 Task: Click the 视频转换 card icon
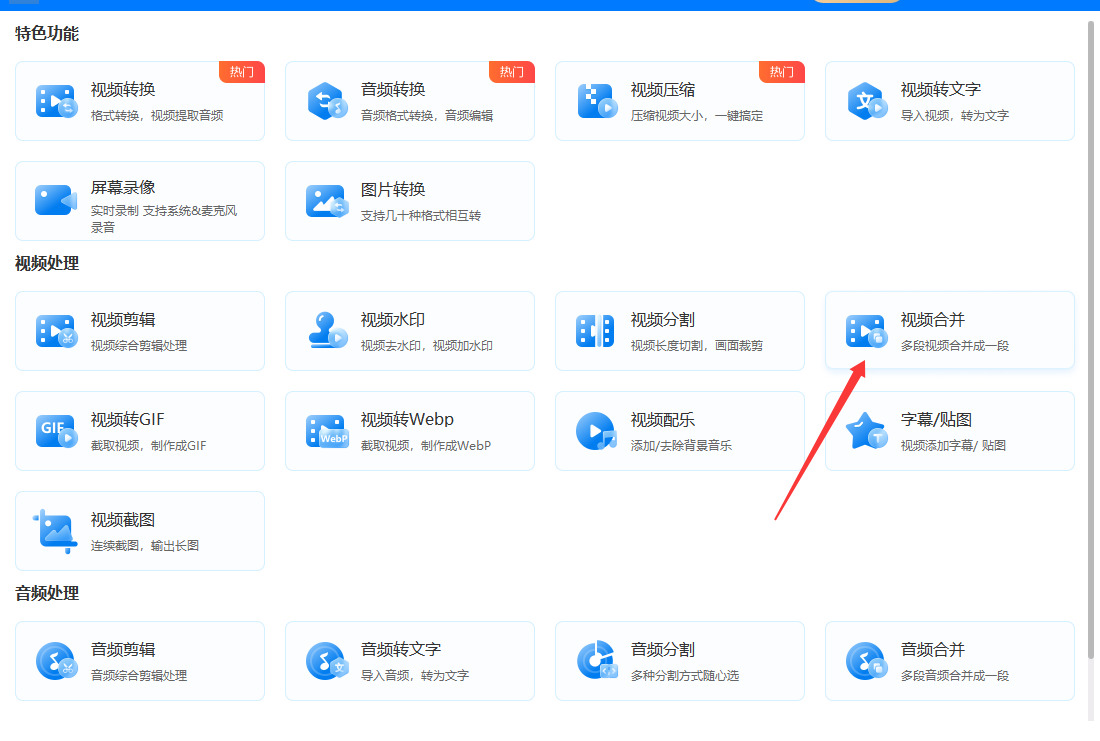[56, 101]
